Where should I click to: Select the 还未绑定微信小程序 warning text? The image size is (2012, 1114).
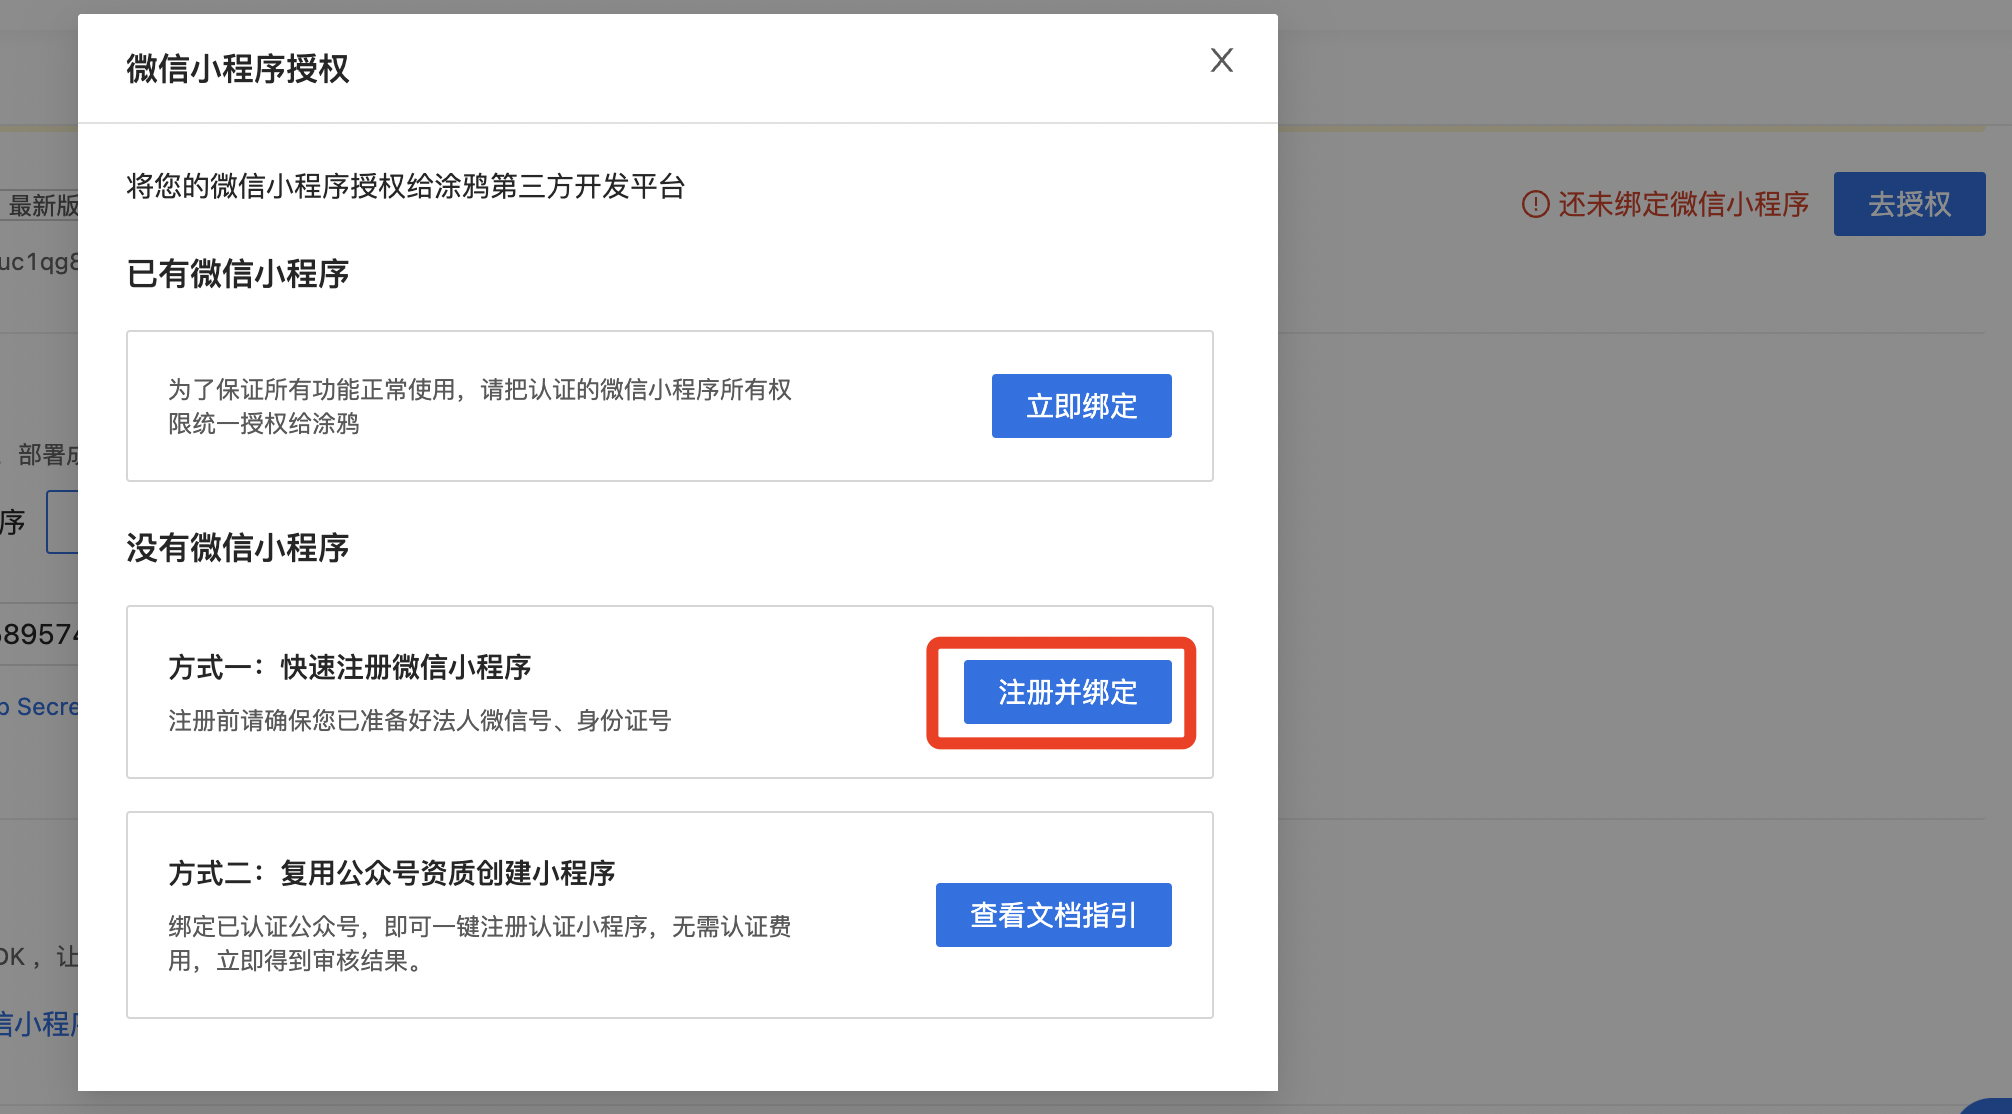[1683, 204]
